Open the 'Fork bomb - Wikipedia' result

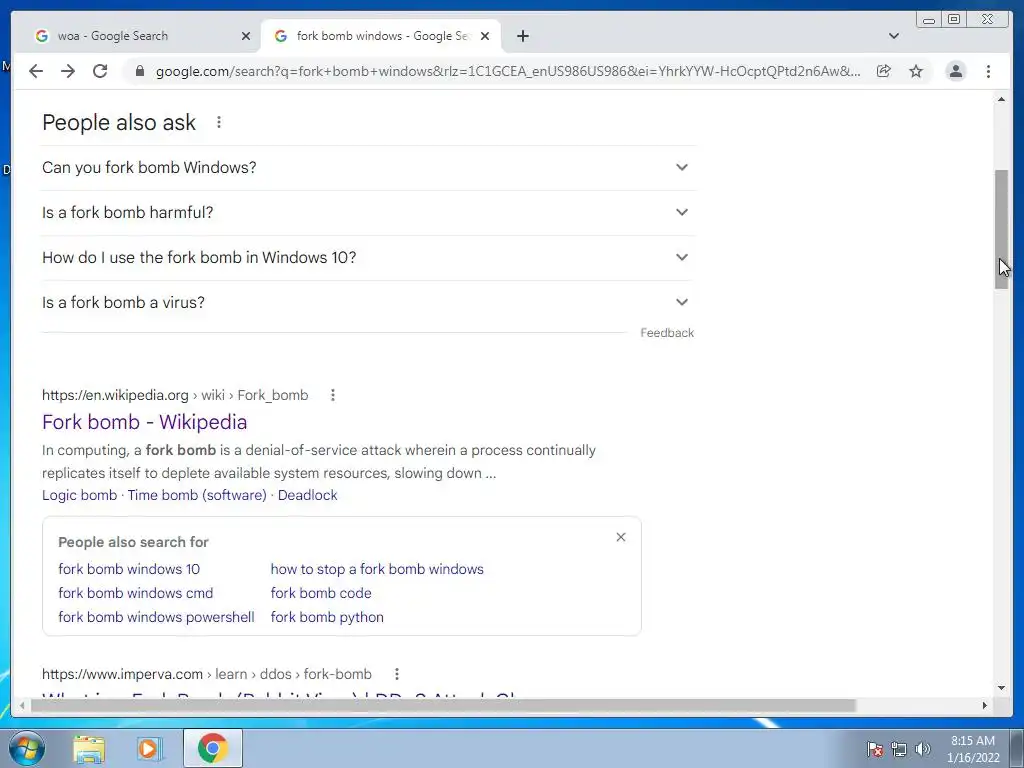[144, 422]
